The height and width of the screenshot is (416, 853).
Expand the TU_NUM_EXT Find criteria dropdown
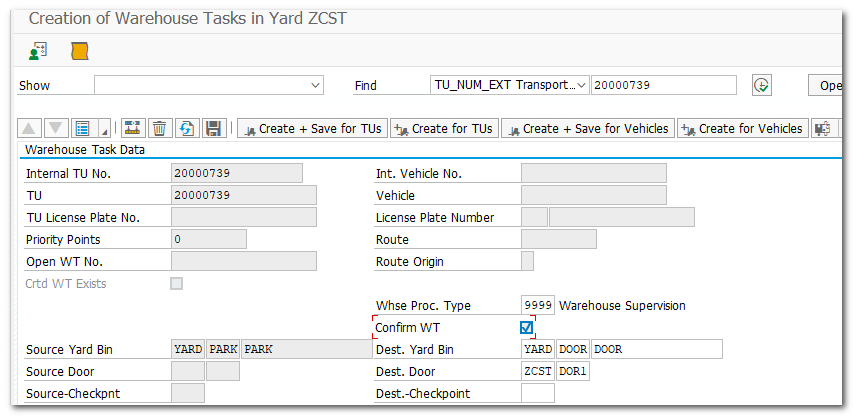(x=582, y=85)
